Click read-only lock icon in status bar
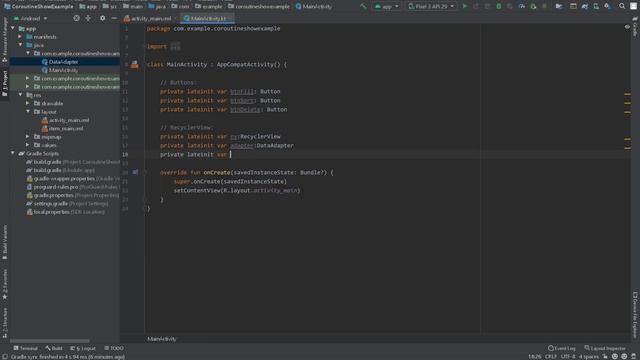Image resolution: width=640 pixels, height=360 pixels. tap(605, 357)
